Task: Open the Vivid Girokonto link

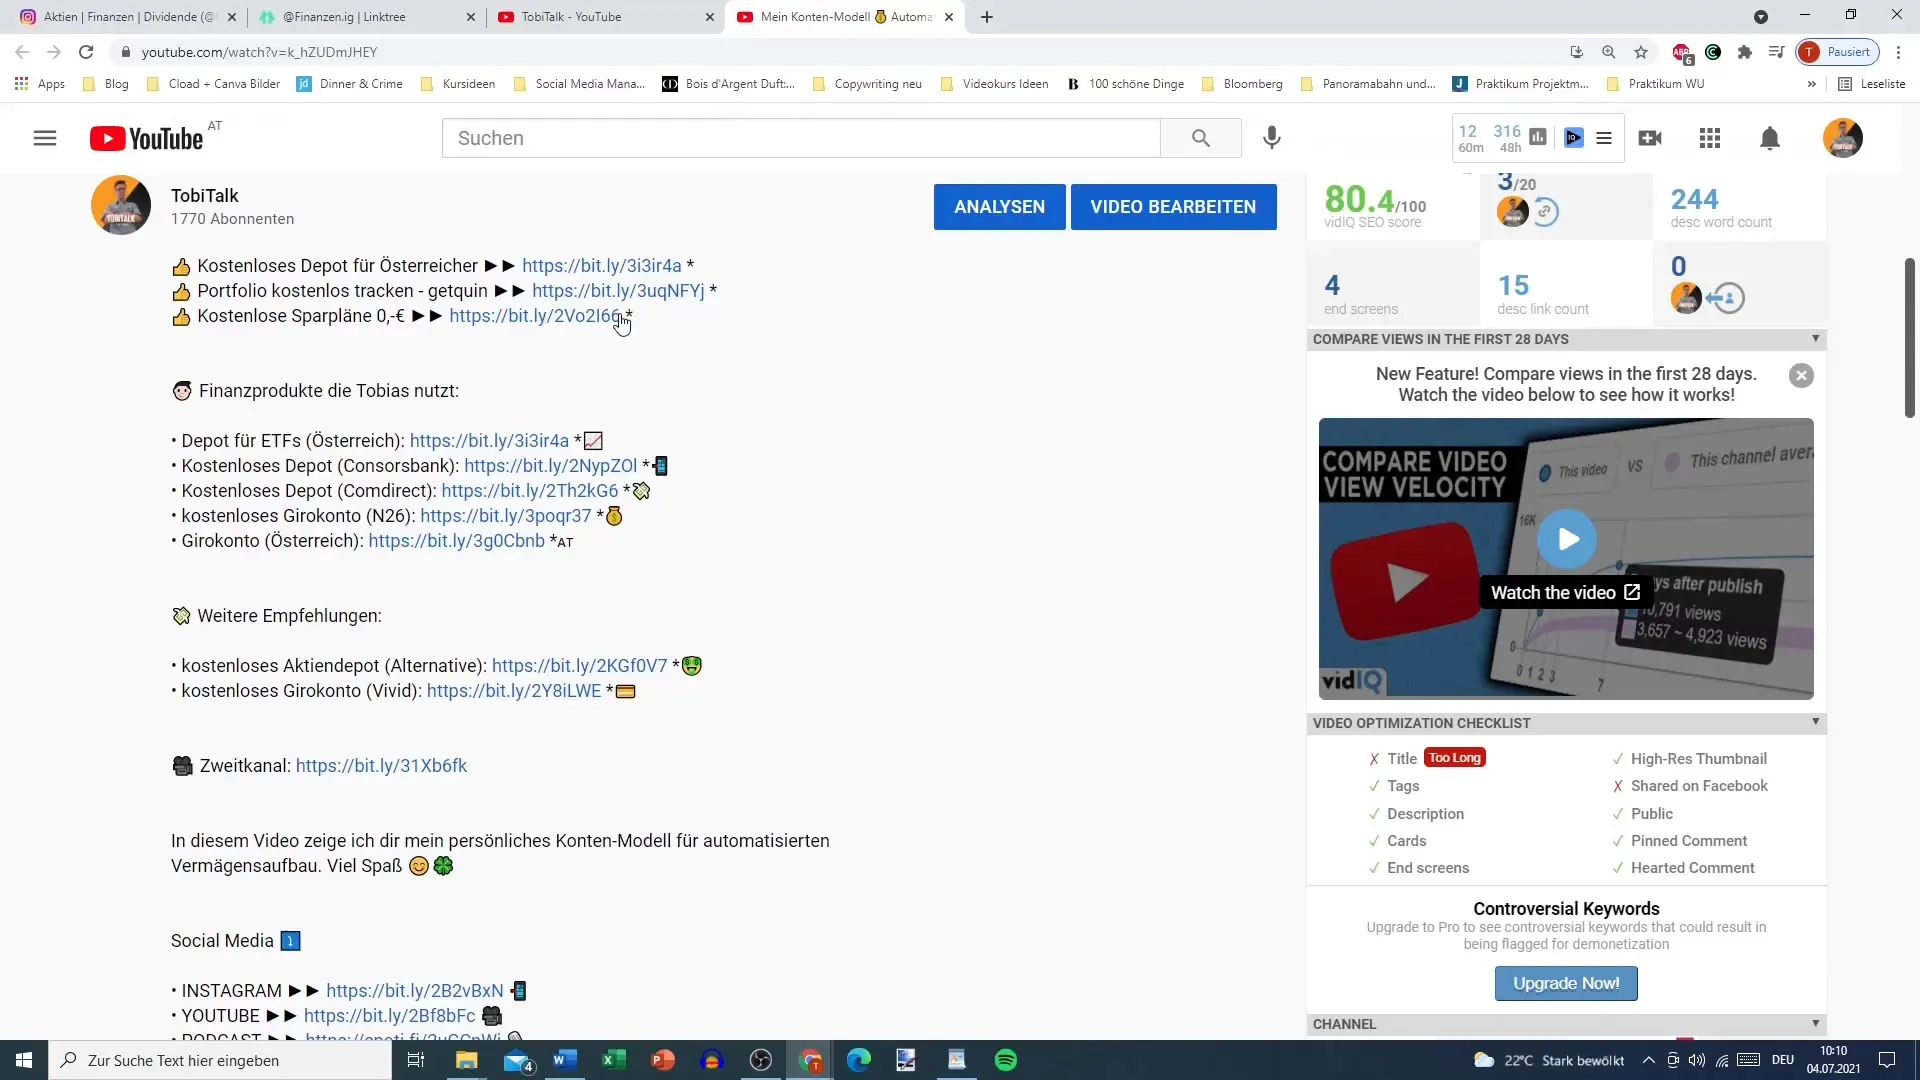Action: coord(514,691)
